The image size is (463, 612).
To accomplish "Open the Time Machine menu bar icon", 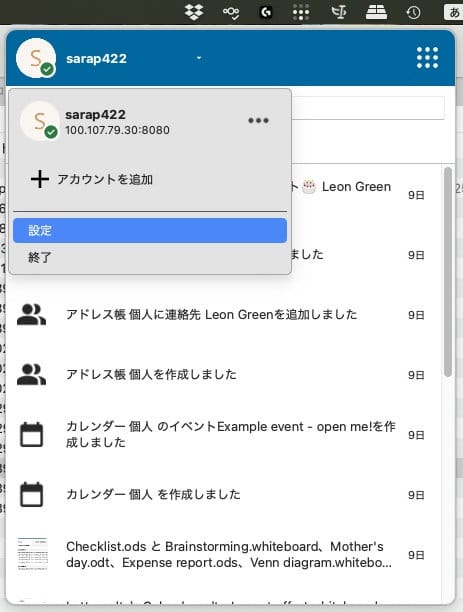I will [x=413, y=12].
